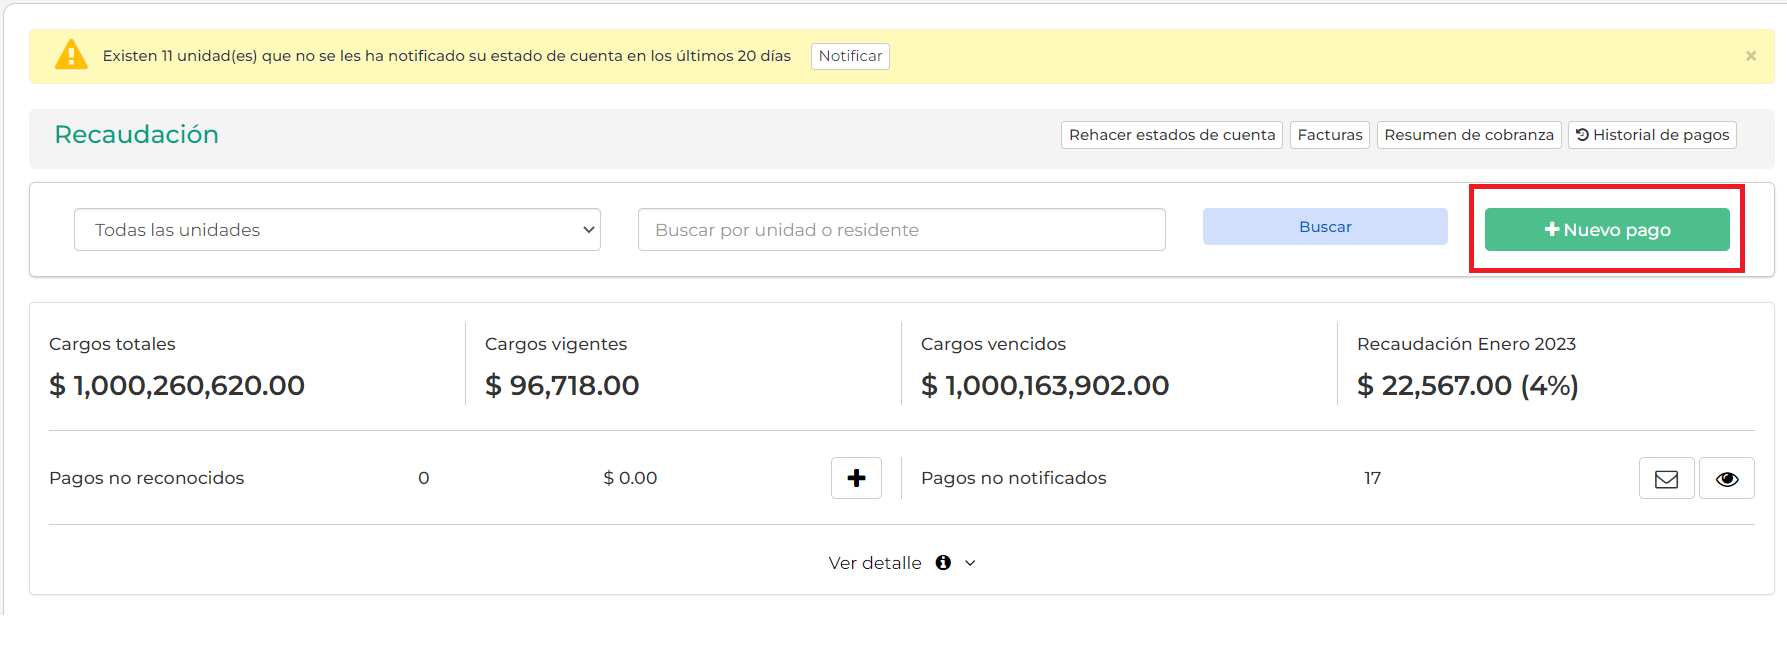The image size is (1787, 646).
Task: Click the Recaudación page heading
Action: tap(136, 135)
